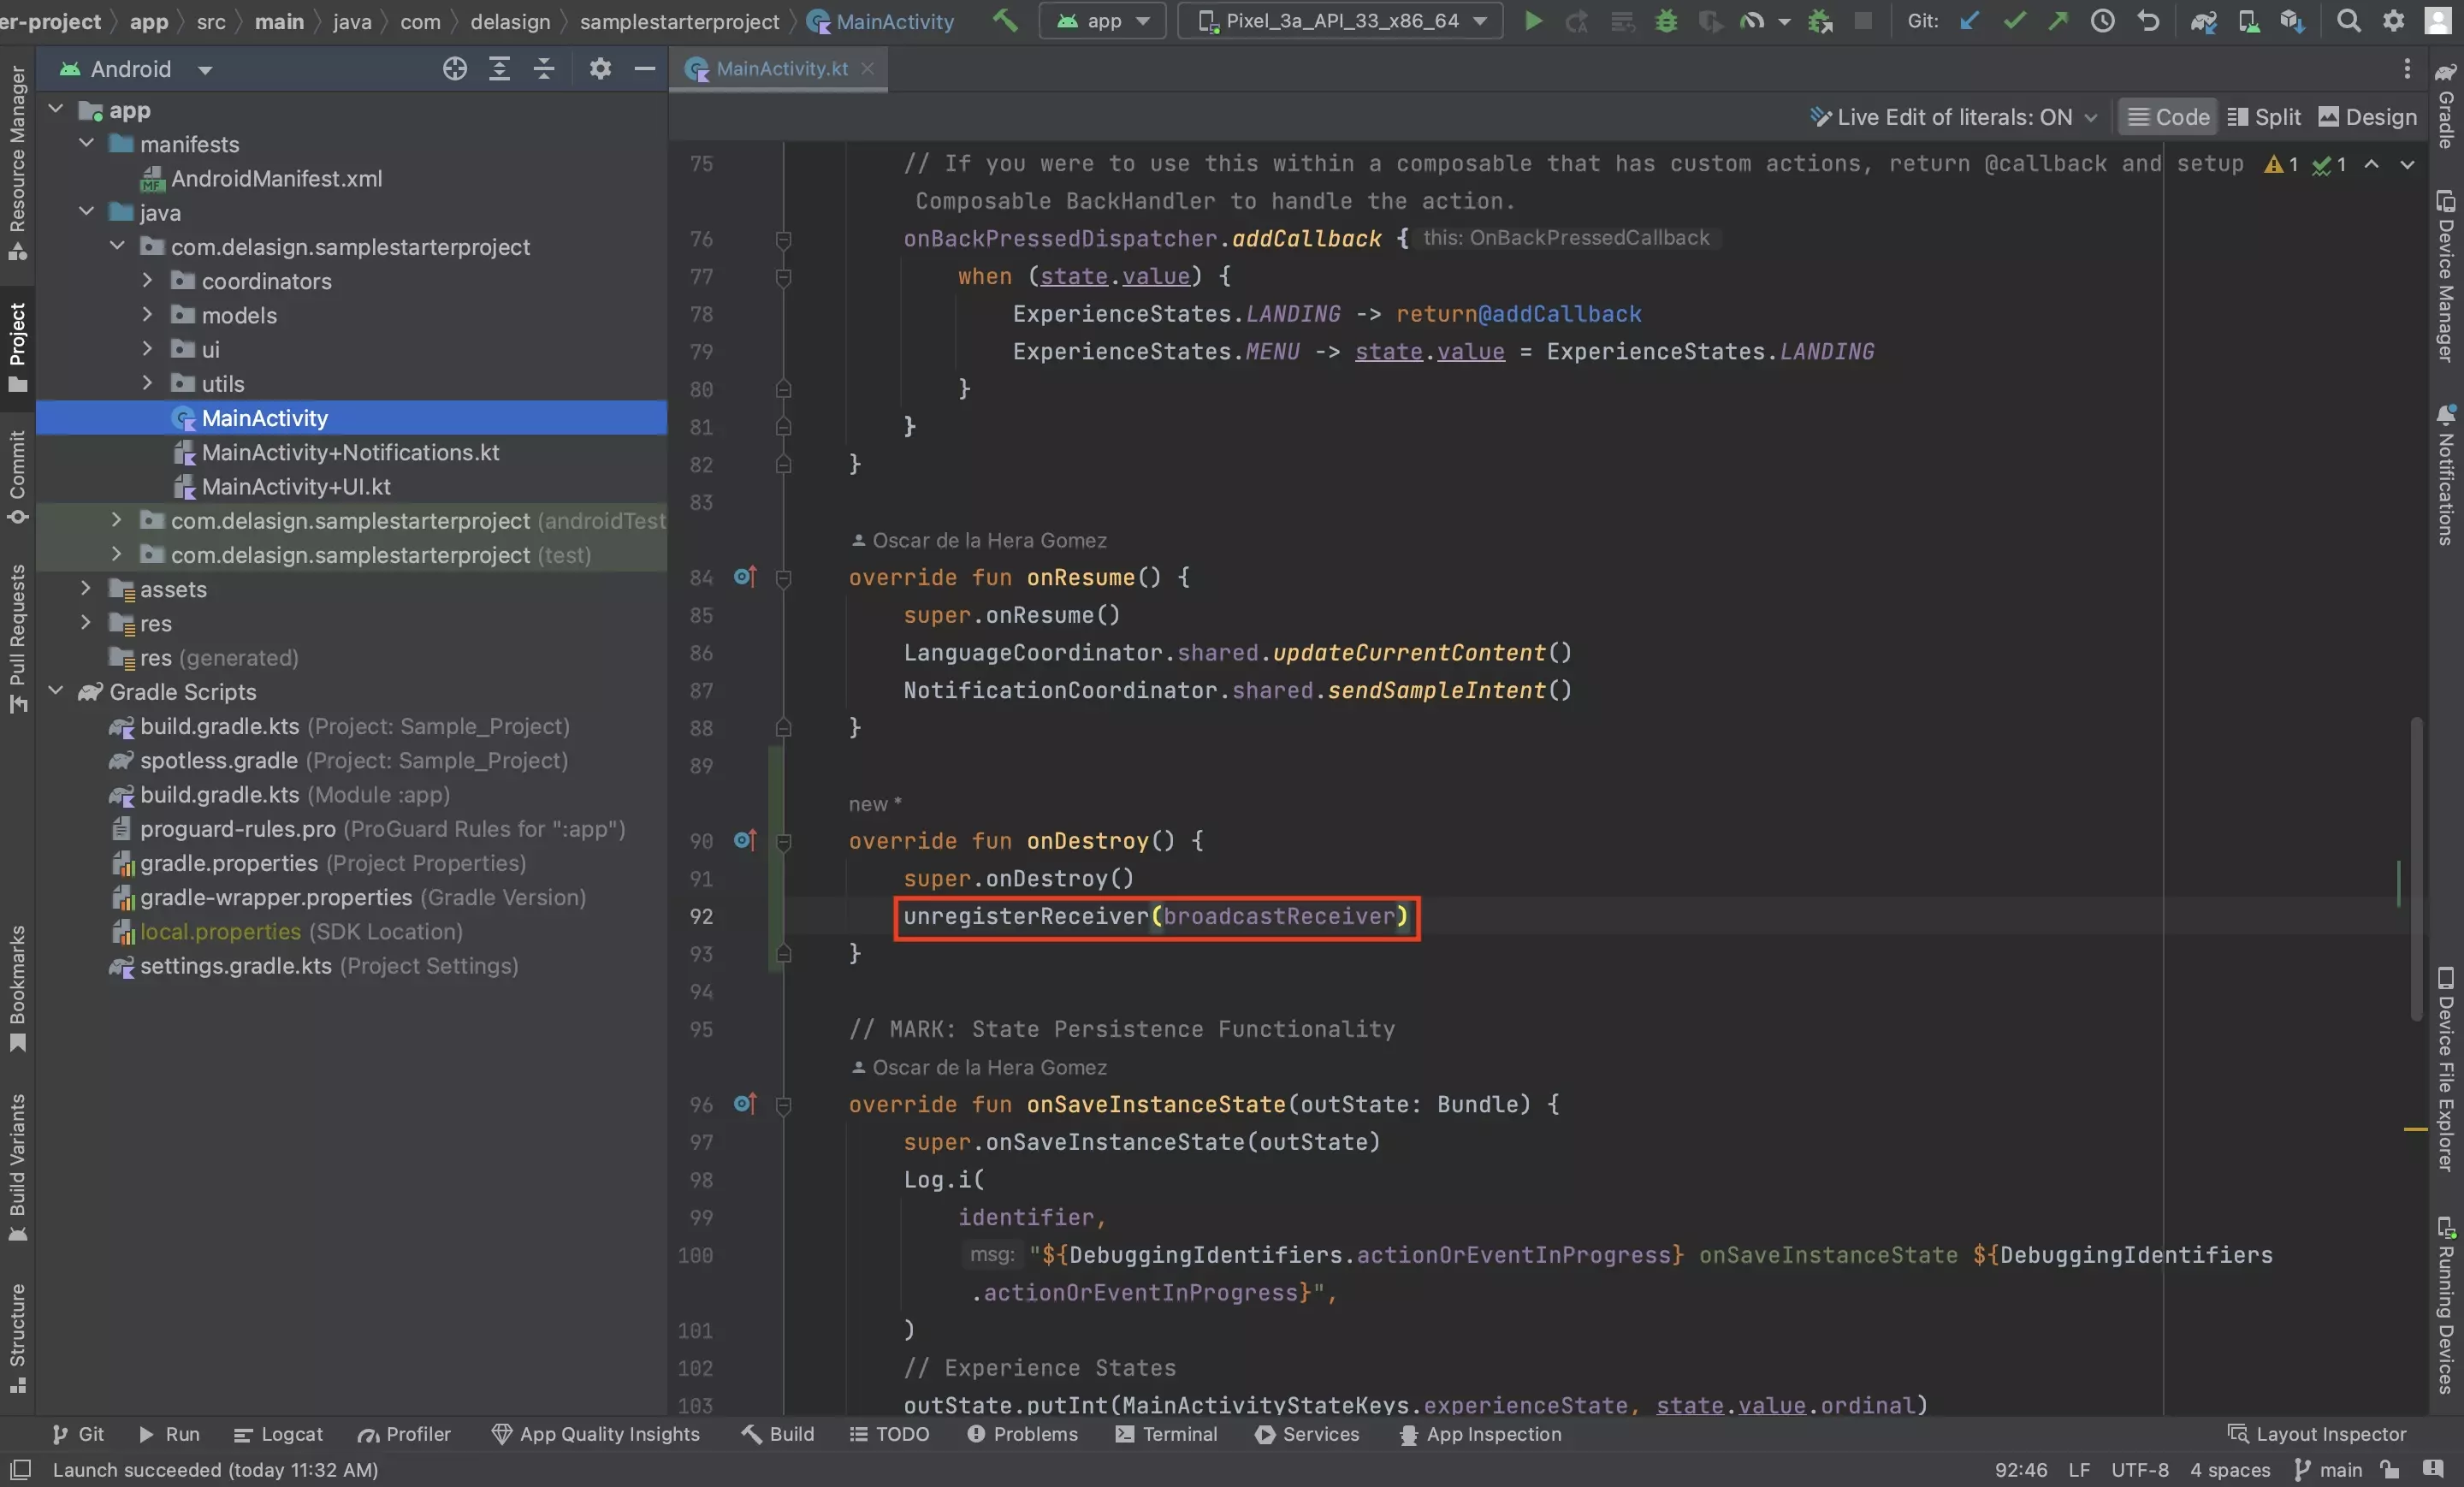The height and width of the screenshot is (1487, 2464).
Task: Toggle the Build Variants tool window
Action: pyautogui.click(x=17, y=1167)
